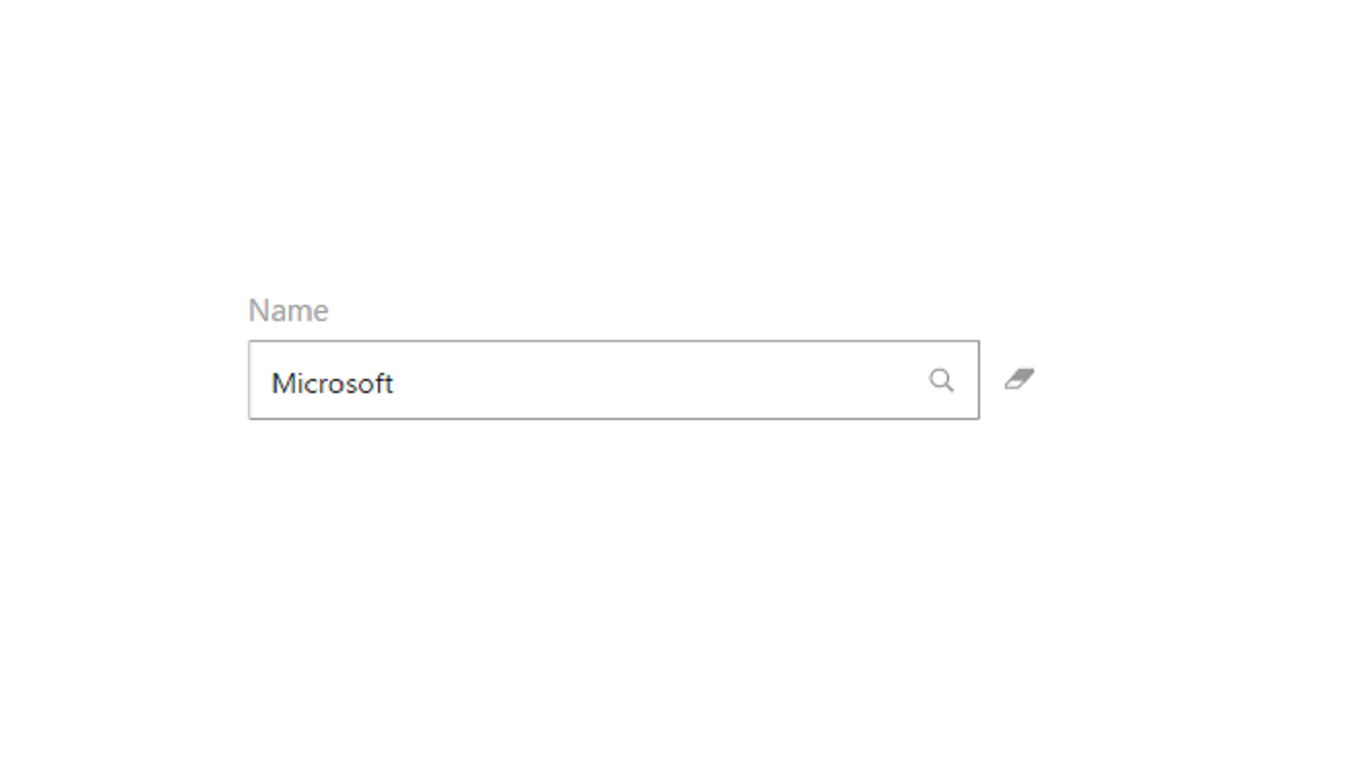The image size is (1366, 768).
Task: Apply the Microsoft search with the magnifier
Action: tap(941, 380)
